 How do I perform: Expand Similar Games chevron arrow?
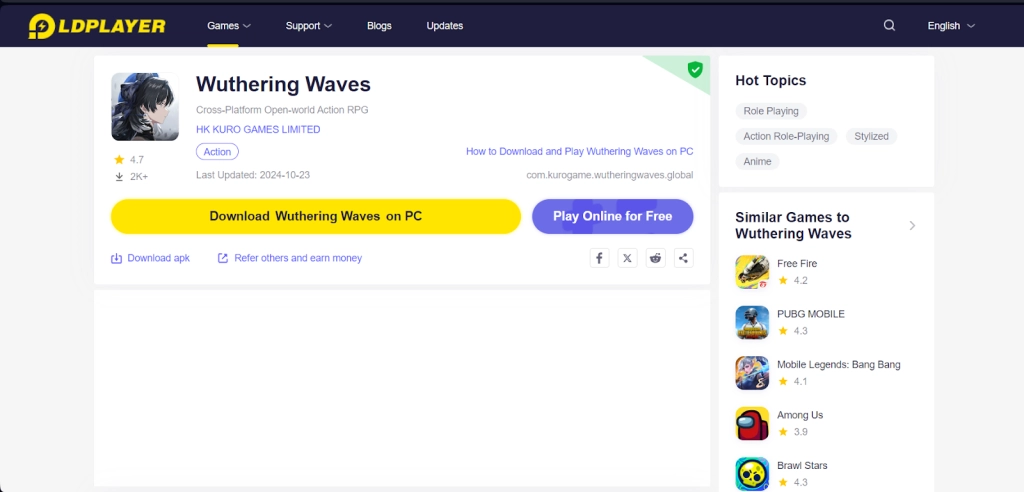912,225
